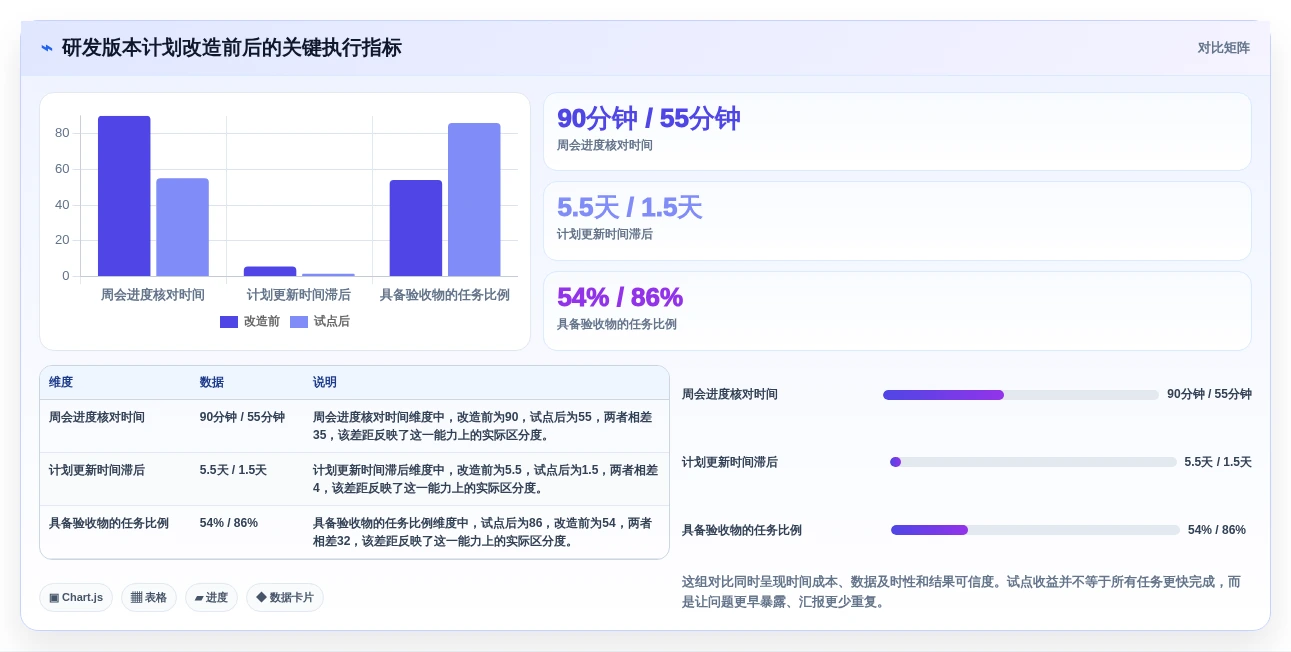Click the 周会进度核对时间 caption in top data card
1291x652 pixels.
605,146
